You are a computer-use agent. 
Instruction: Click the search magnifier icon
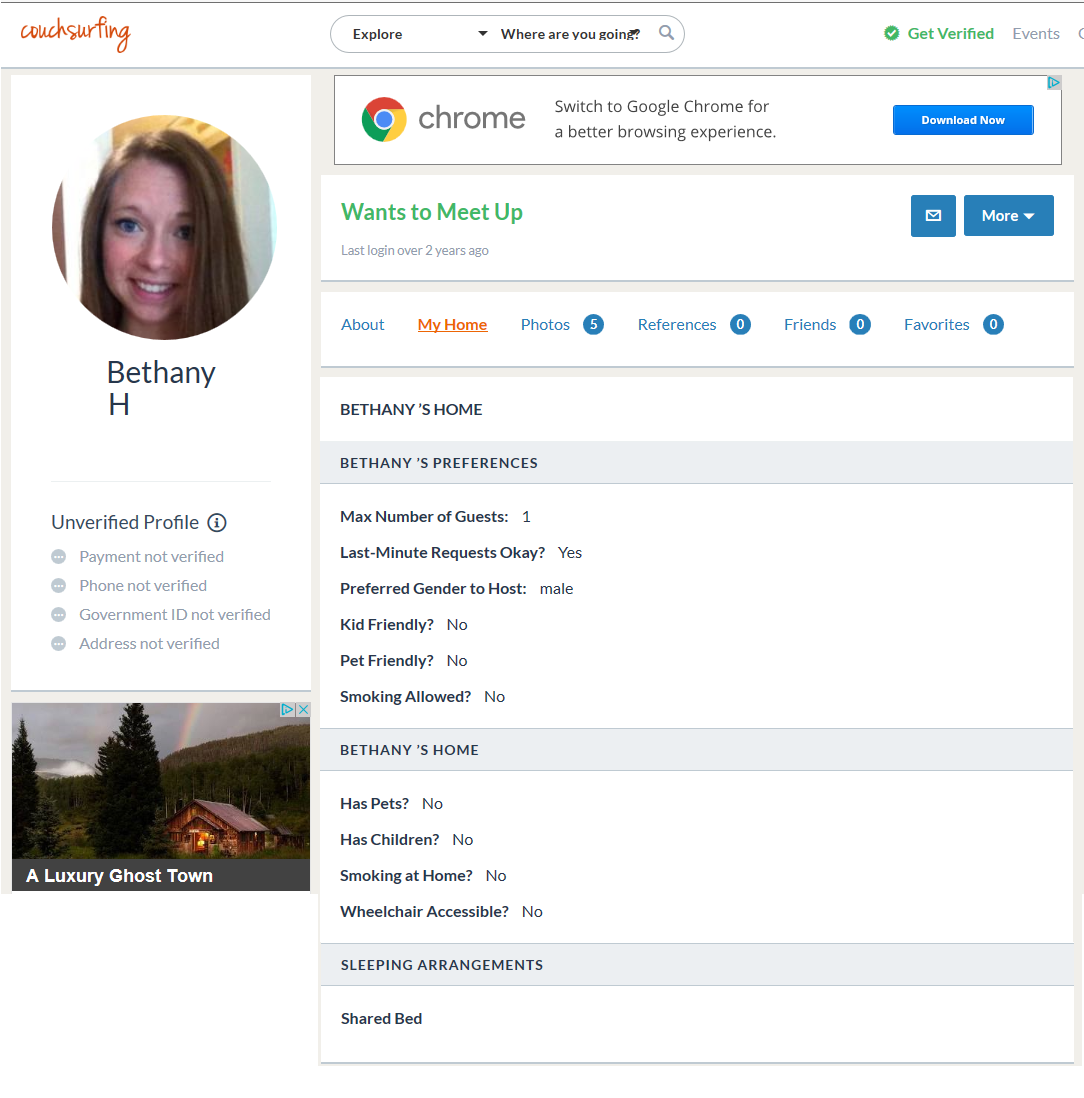[666, 33]
